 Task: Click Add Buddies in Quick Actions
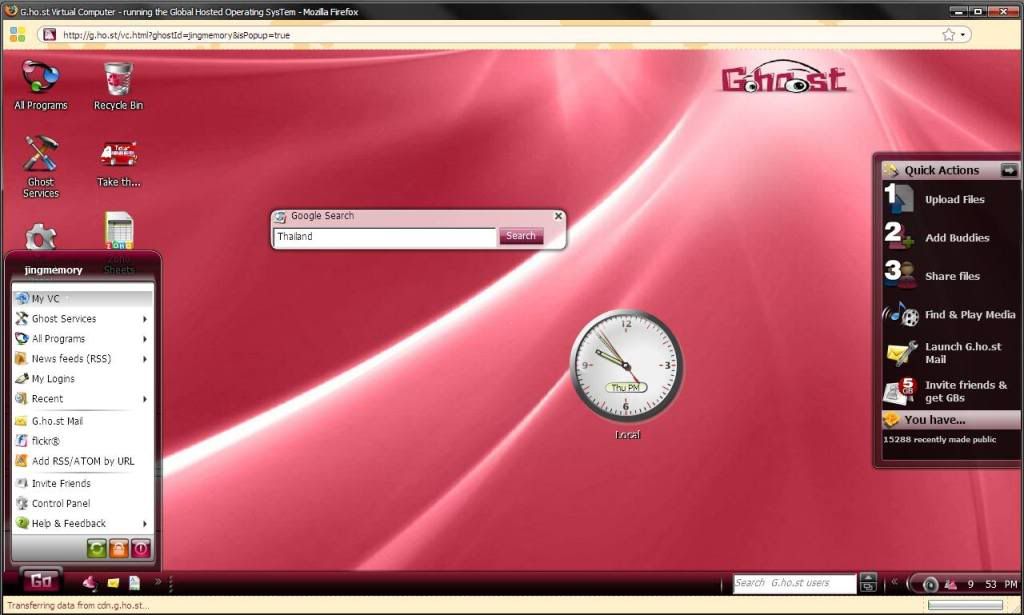[957, 238]
